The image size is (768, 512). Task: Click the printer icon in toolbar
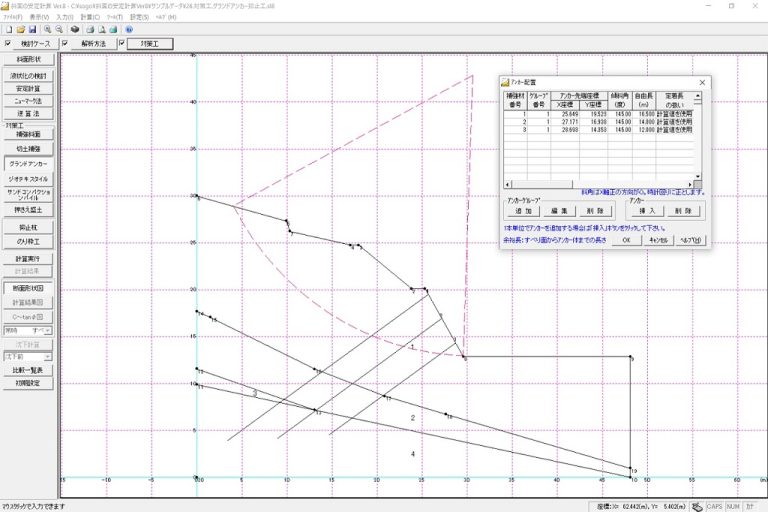pos(89,30)
